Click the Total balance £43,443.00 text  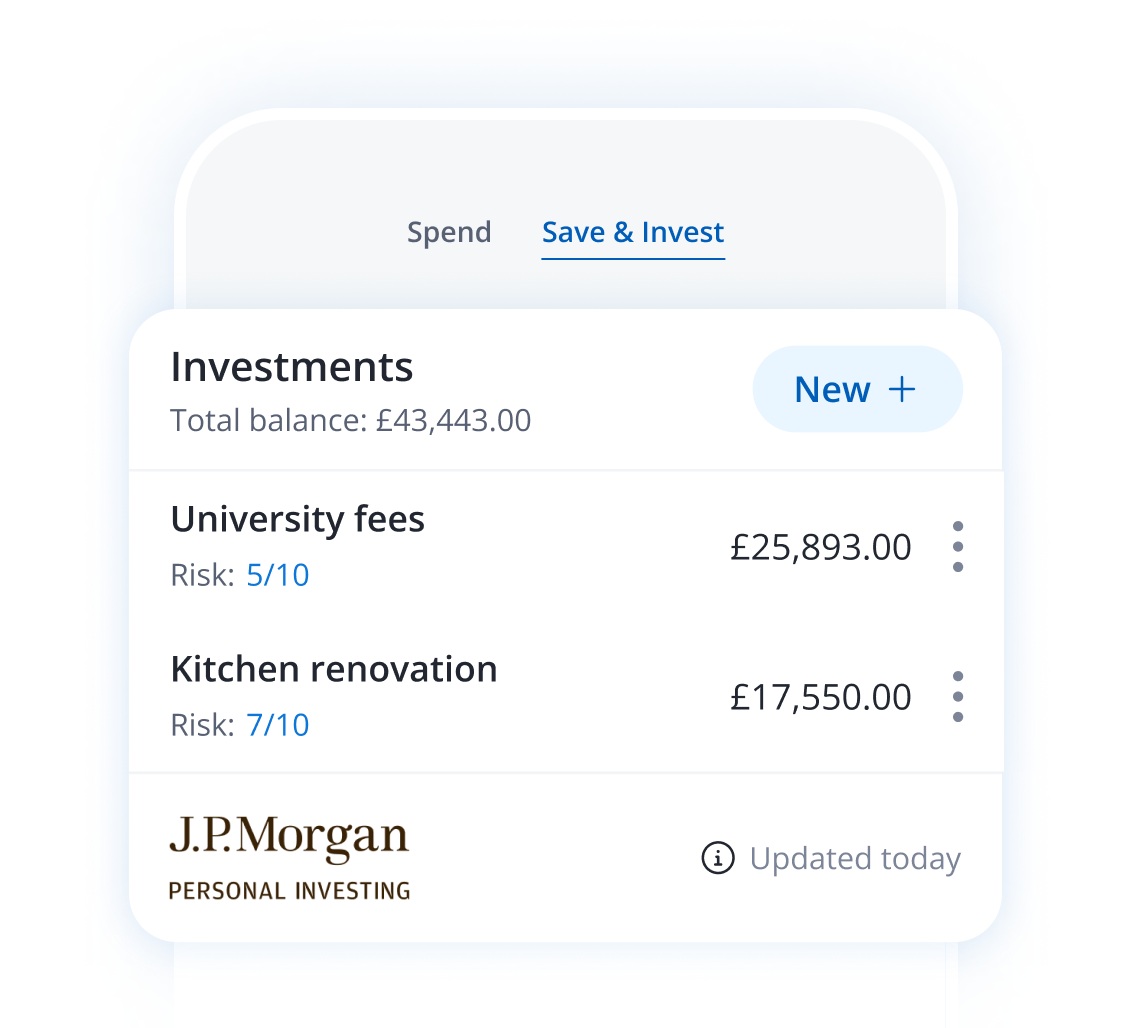350,420
